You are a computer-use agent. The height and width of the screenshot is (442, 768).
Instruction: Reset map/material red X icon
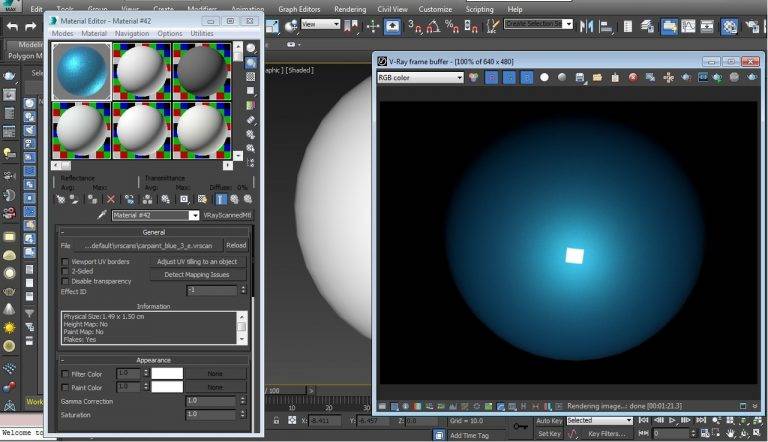pos(111,199)
